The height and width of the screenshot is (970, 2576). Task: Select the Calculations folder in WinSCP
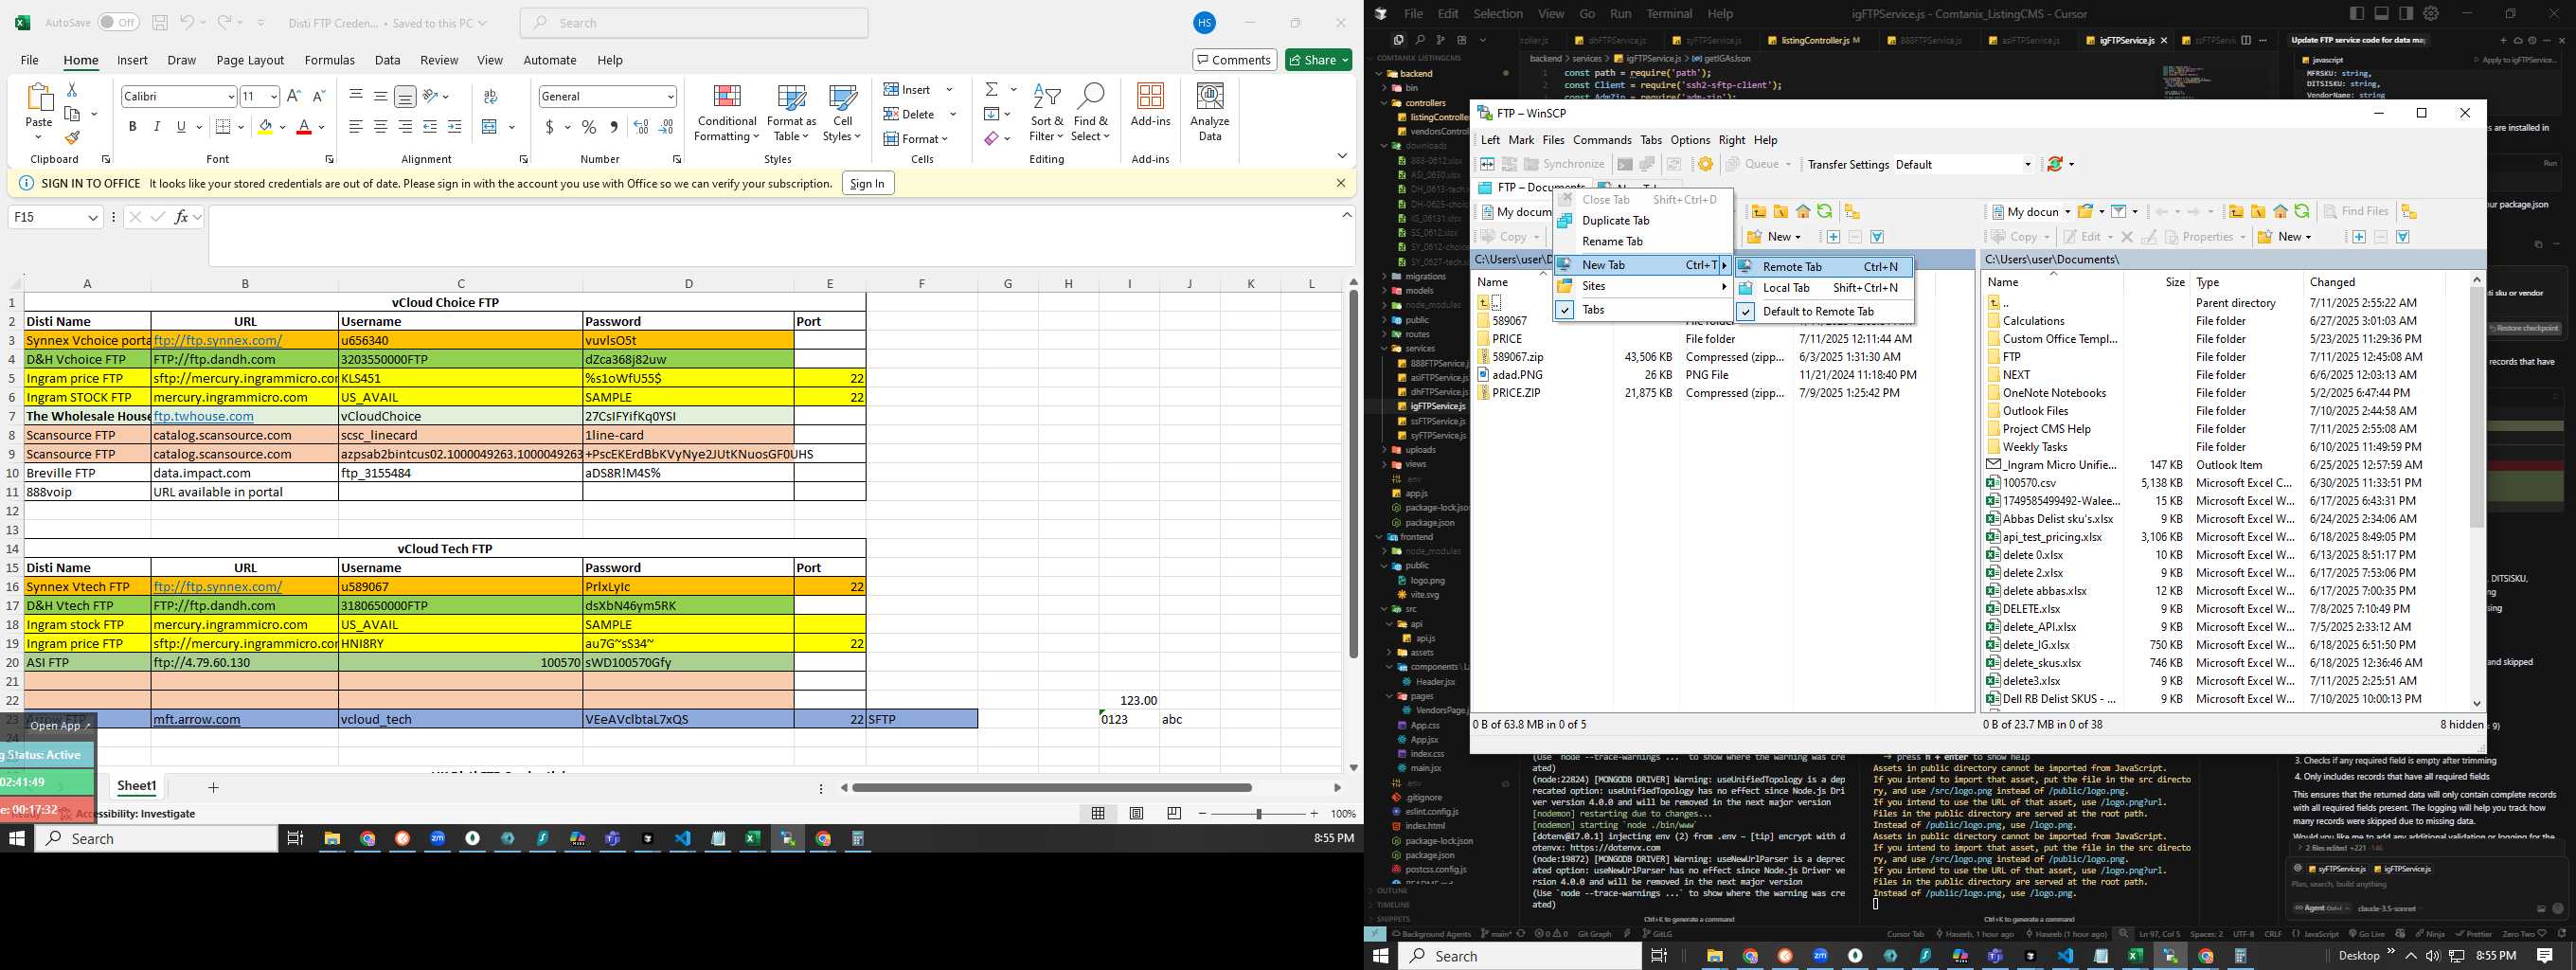(x=2033, y=321)
